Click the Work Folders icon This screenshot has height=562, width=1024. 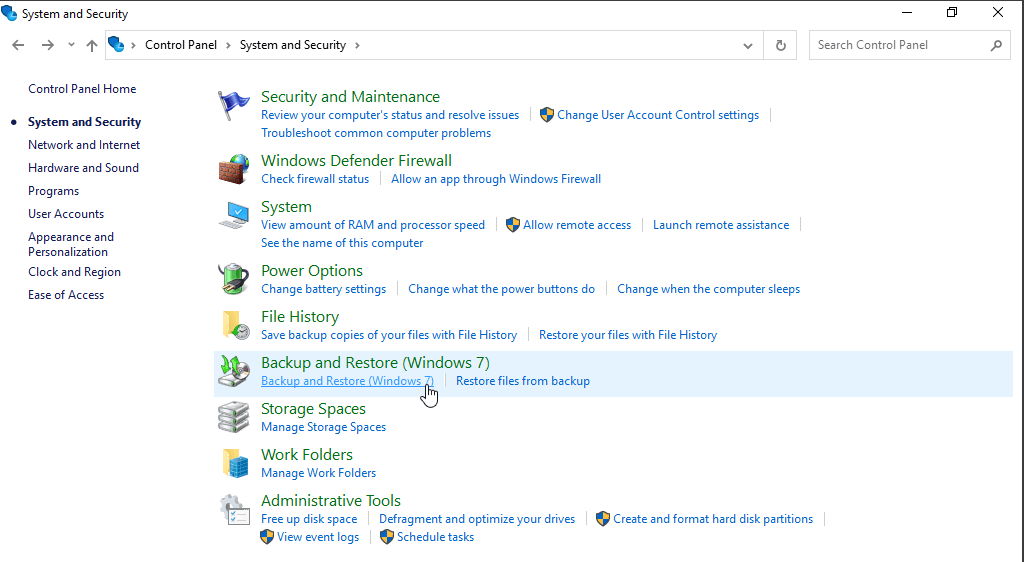click(234, 463)
